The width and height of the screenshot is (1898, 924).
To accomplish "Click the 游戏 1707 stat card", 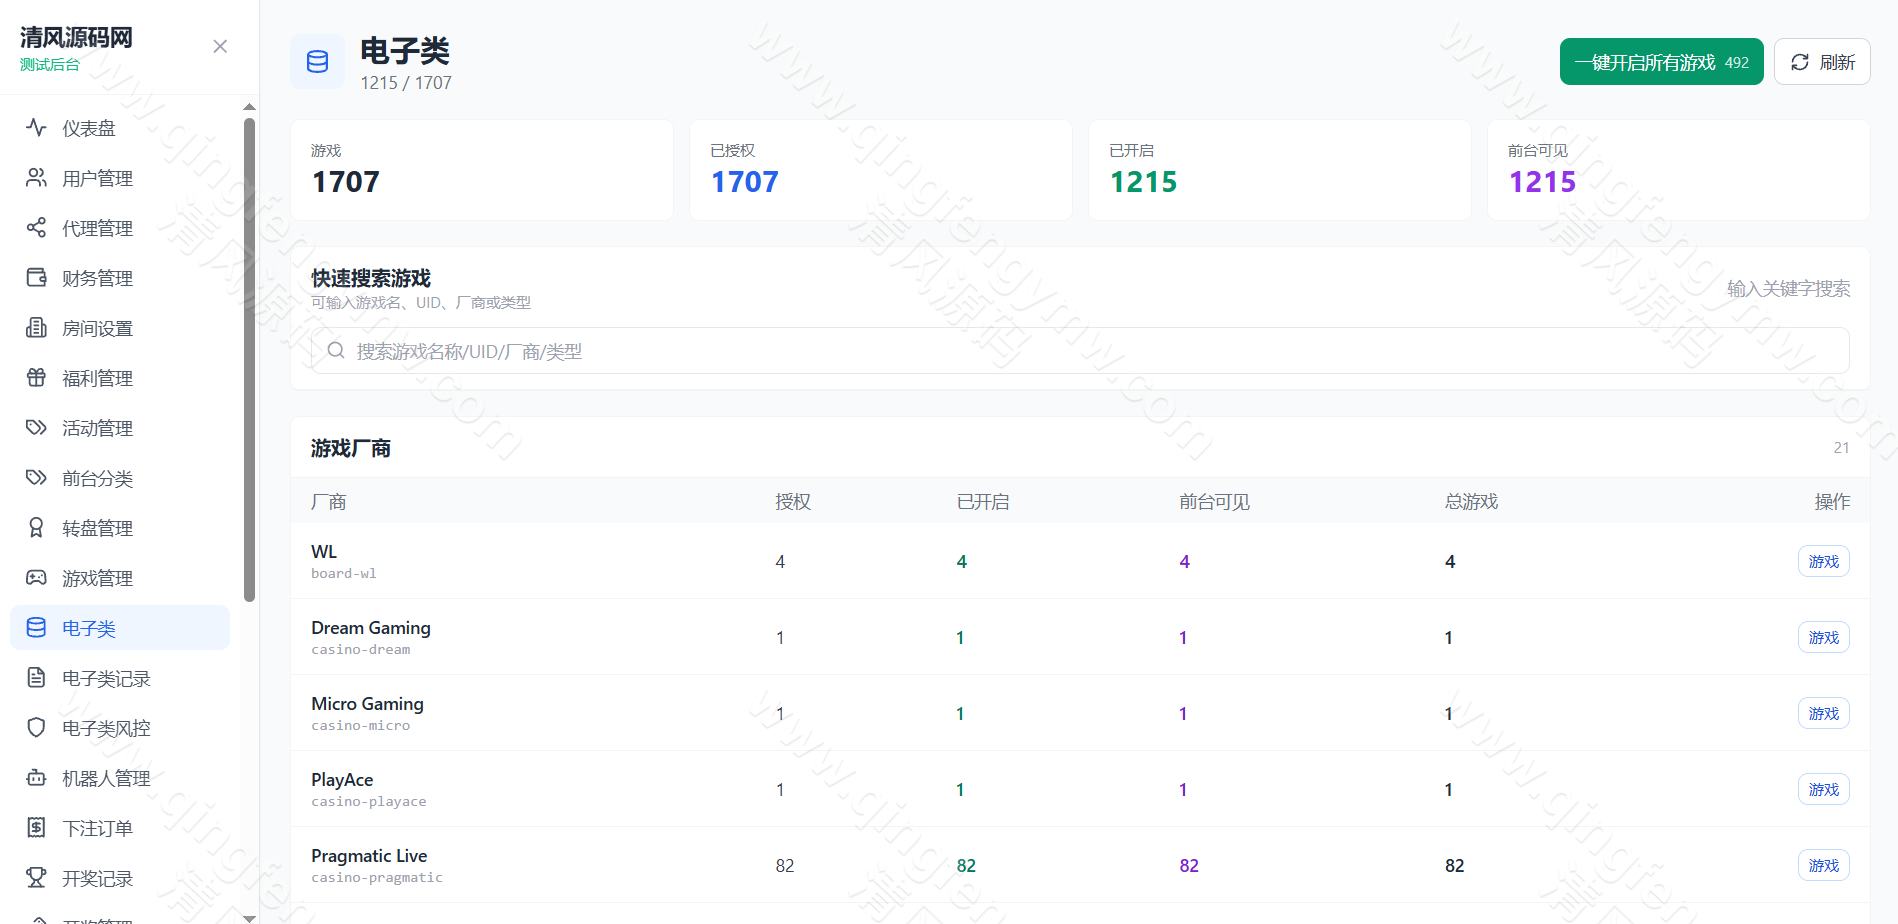I will click(x=481, y=170).
